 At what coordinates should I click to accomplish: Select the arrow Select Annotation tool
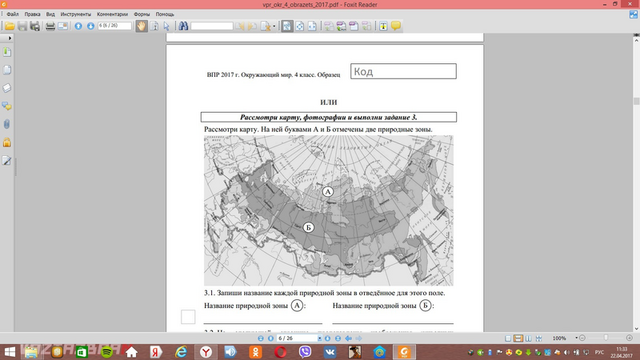pos(166,26)
